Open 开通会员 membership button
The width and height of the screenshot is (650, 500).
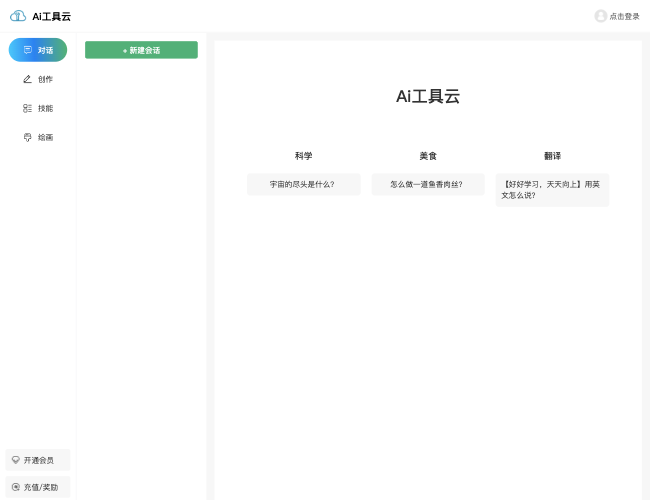pyautogui.click(x=38, y=460)
